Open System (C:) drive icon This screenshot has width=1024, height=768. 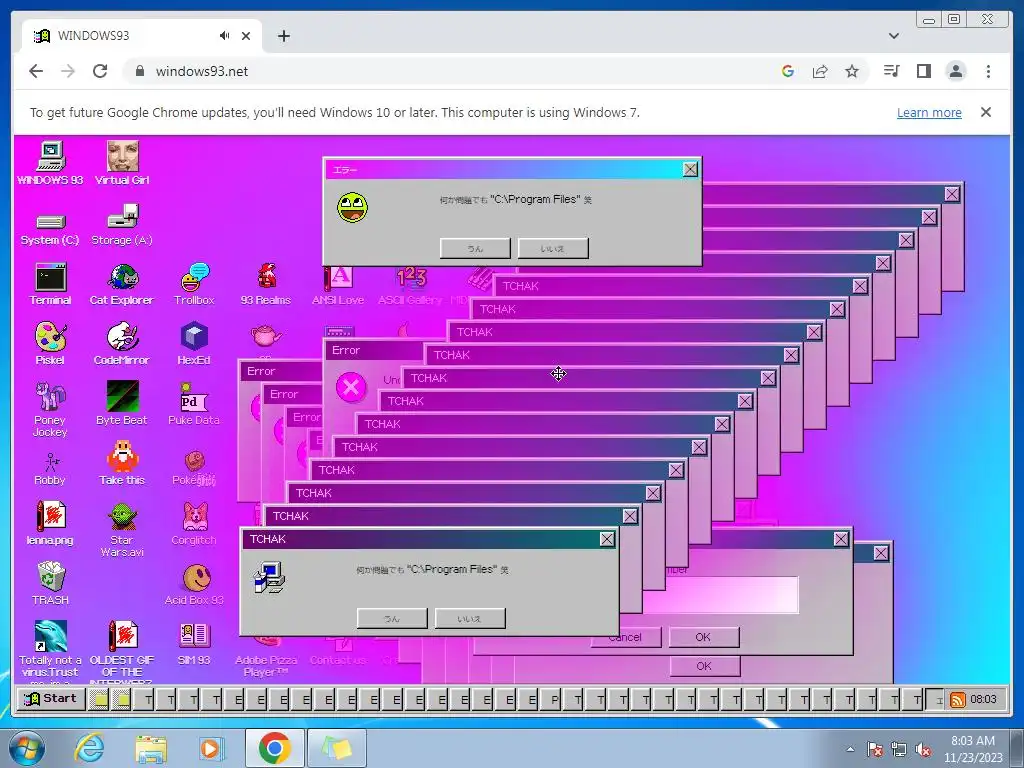pyautogui.click(x=50, y=229)
